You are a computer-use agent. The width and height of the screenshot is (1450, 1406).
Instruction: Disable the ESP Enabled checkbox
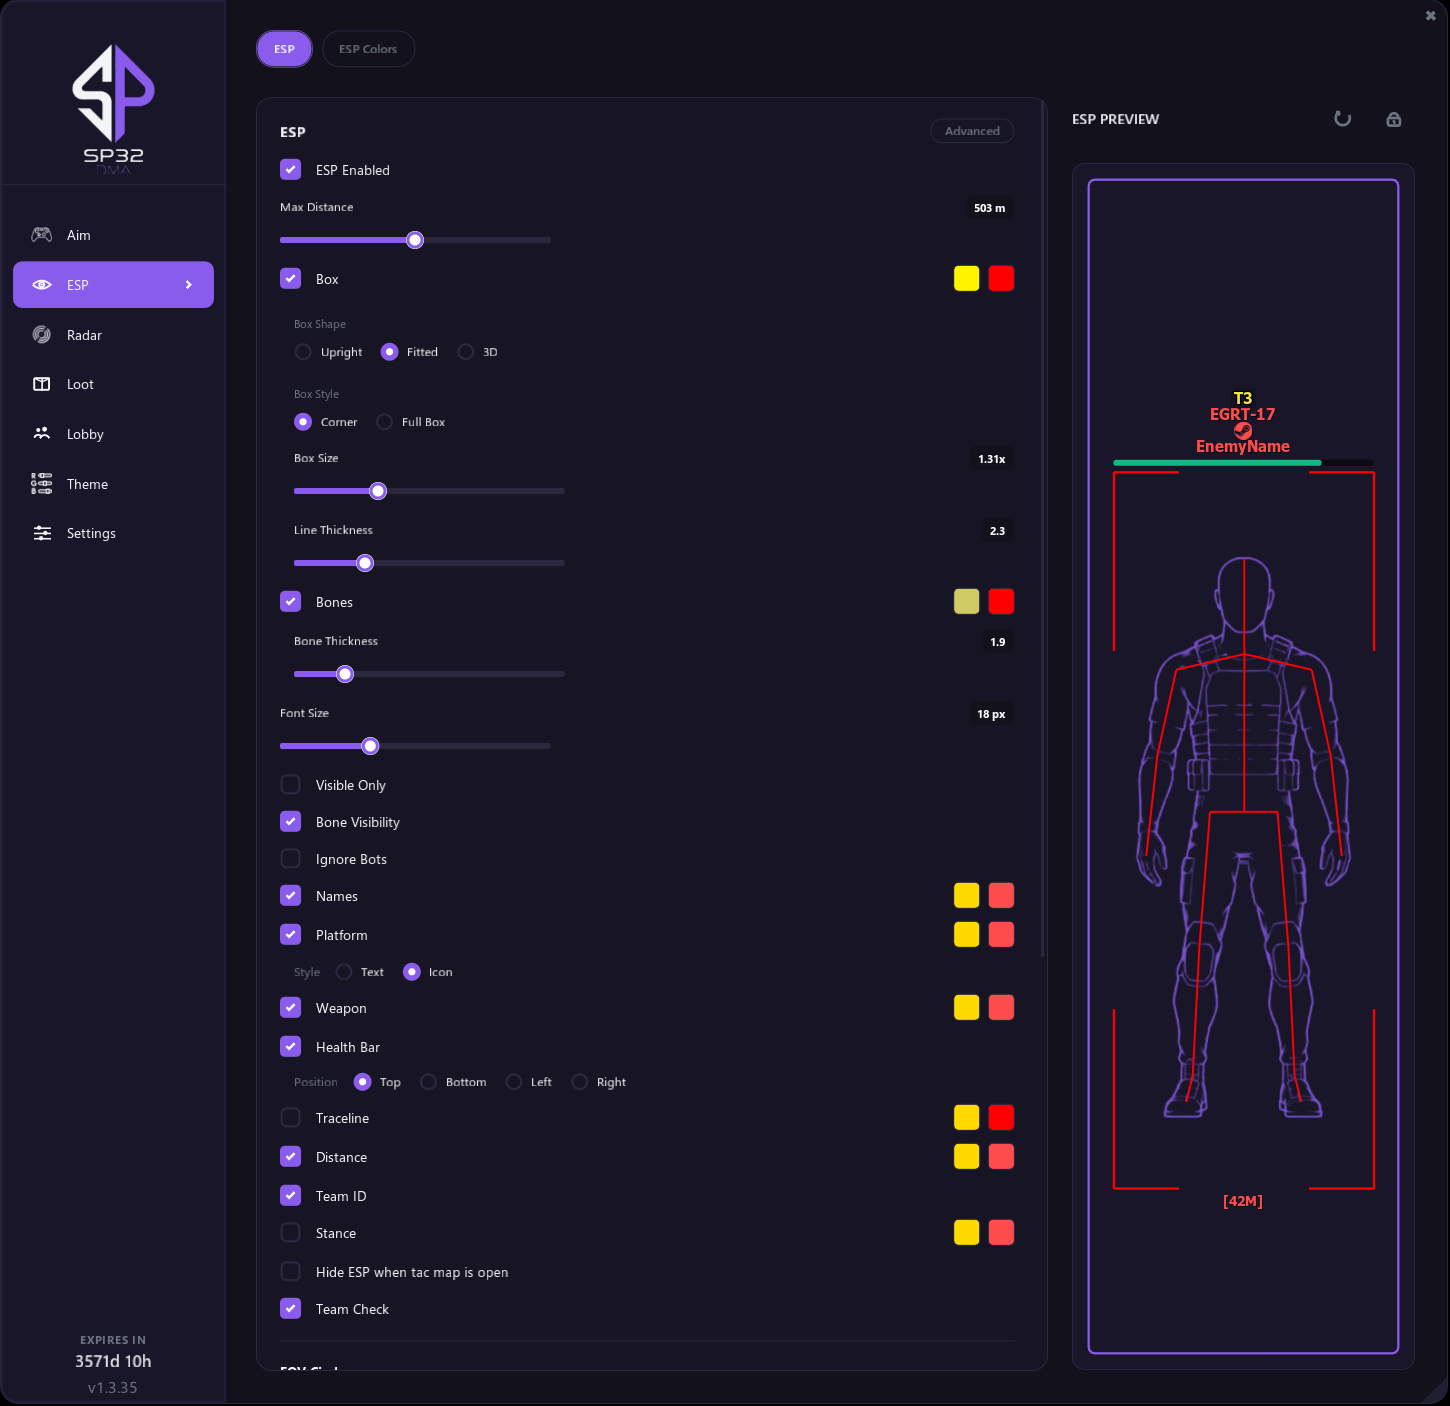point(291,169)
